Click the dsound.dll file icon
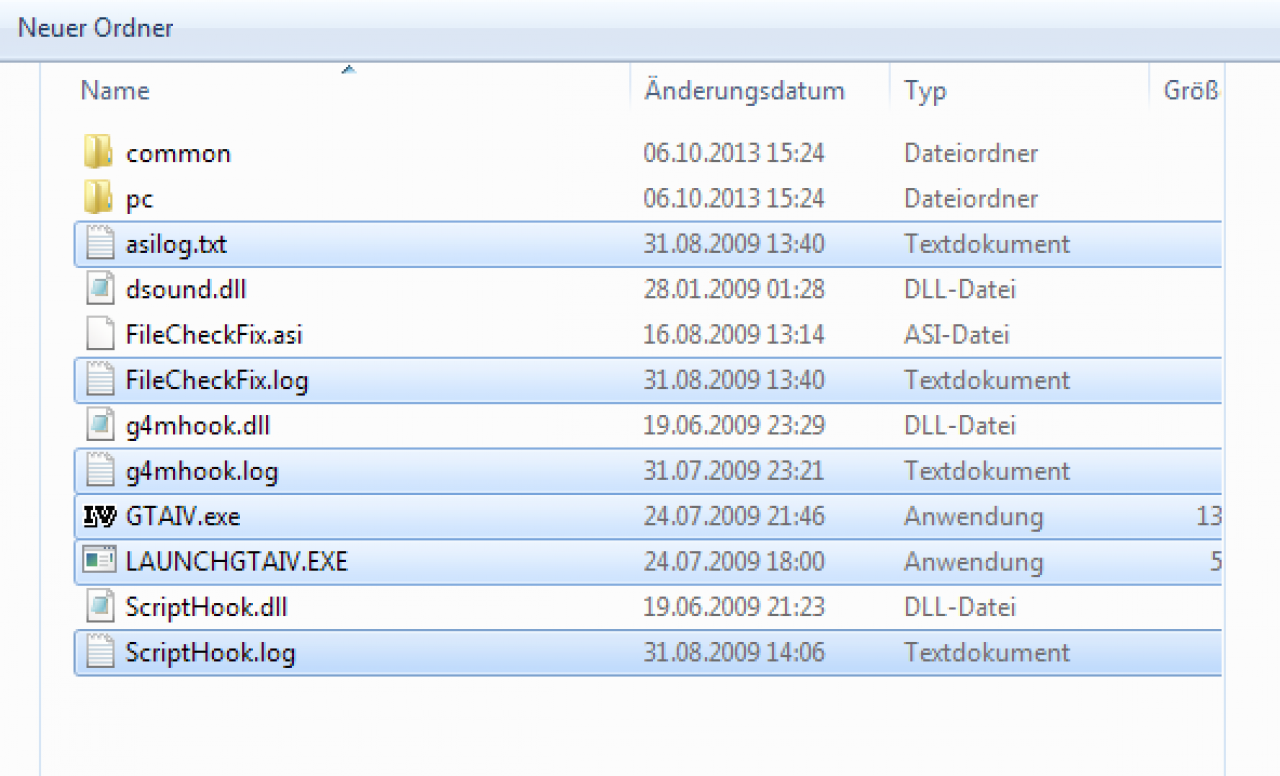This screenshot has height=776, width=1280. (99, 289)
